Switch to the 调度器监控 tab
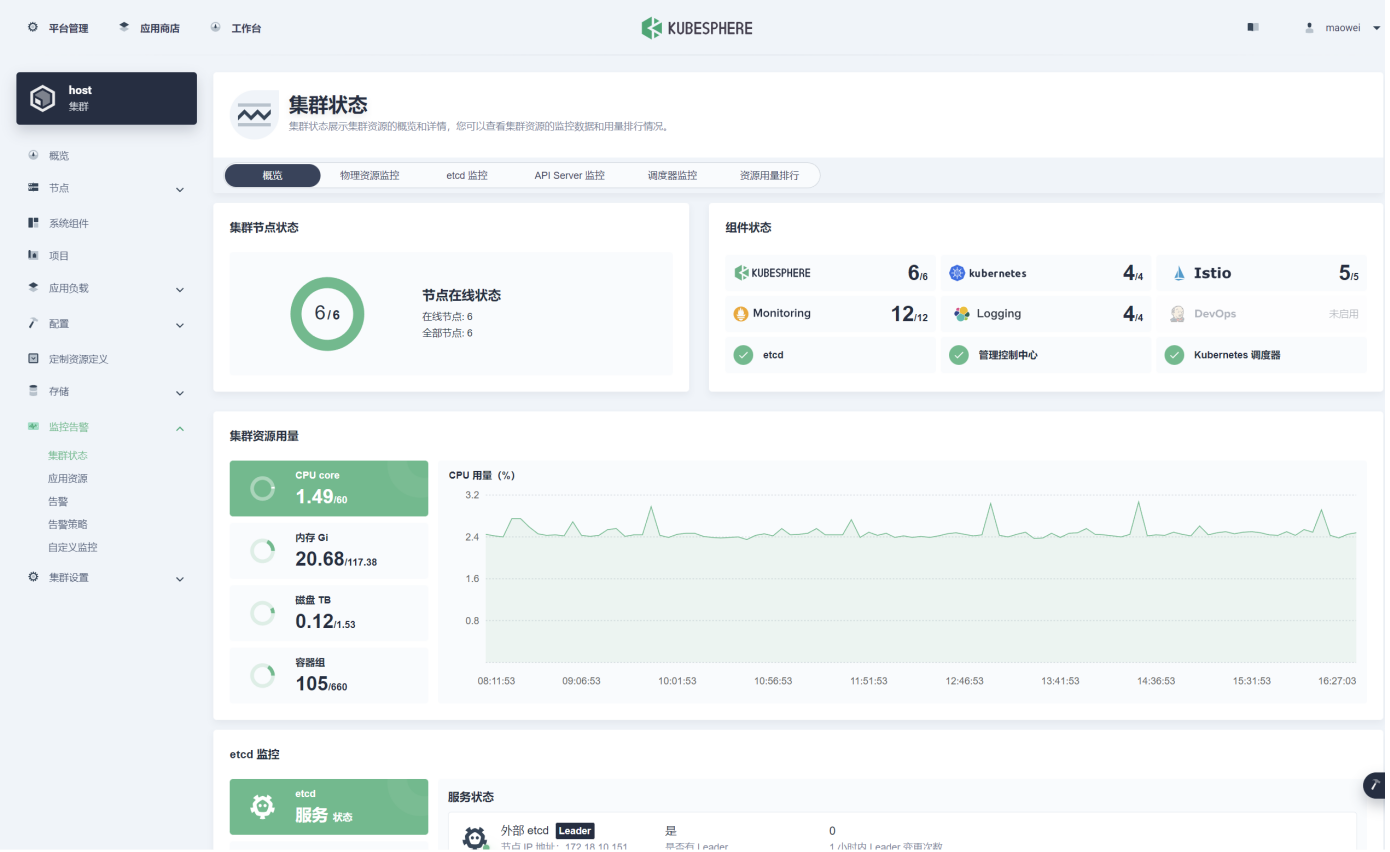 pyautogui.click(x=672, y=175)
